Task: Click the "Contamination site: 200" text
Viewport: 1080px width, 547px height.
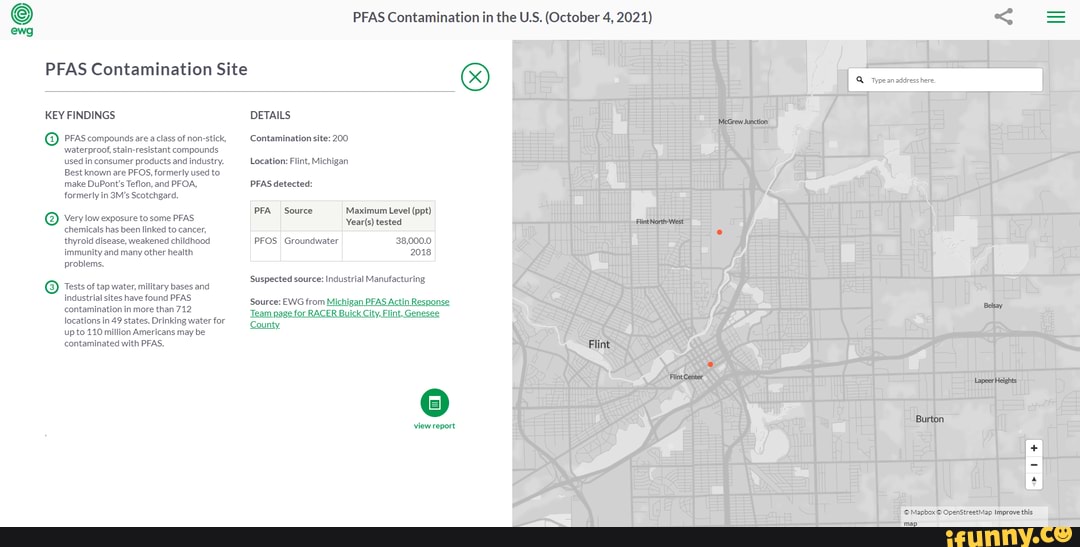Action: (299, 138)
